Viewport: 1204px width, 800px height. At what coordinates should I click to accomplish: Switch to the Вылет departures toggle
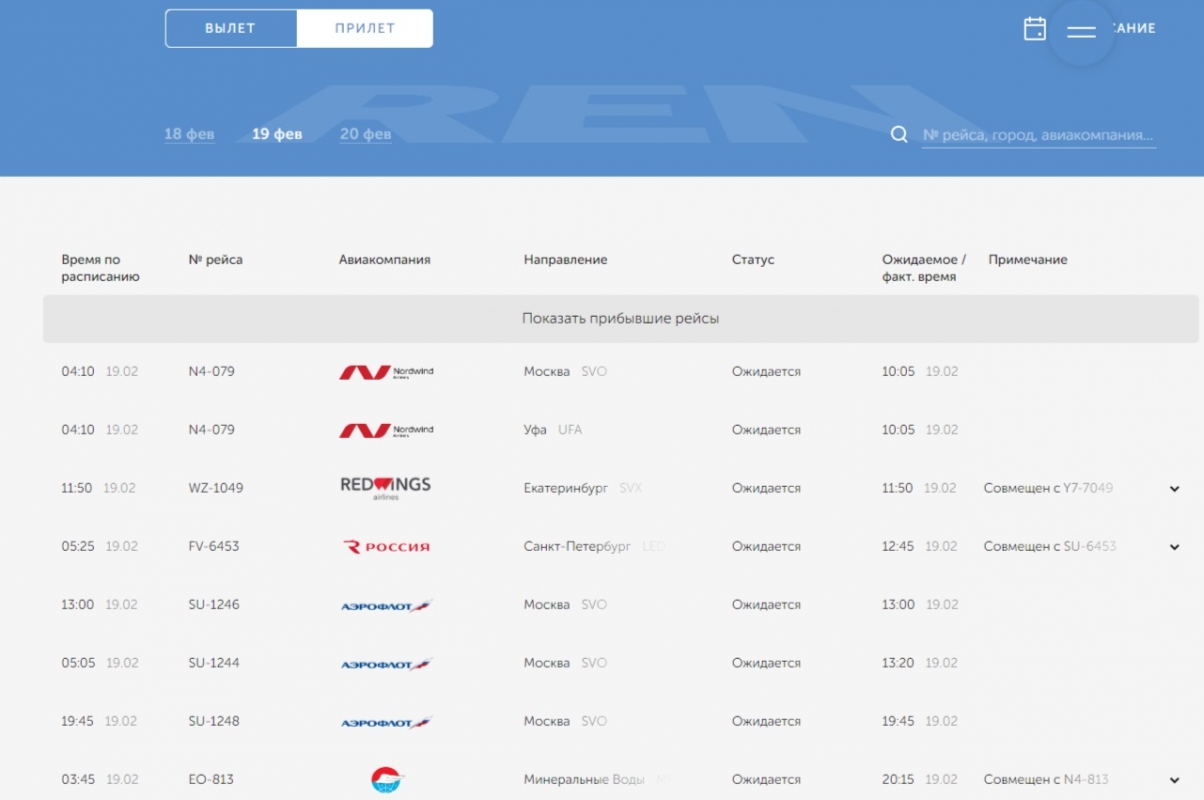[x=231, y=29]
